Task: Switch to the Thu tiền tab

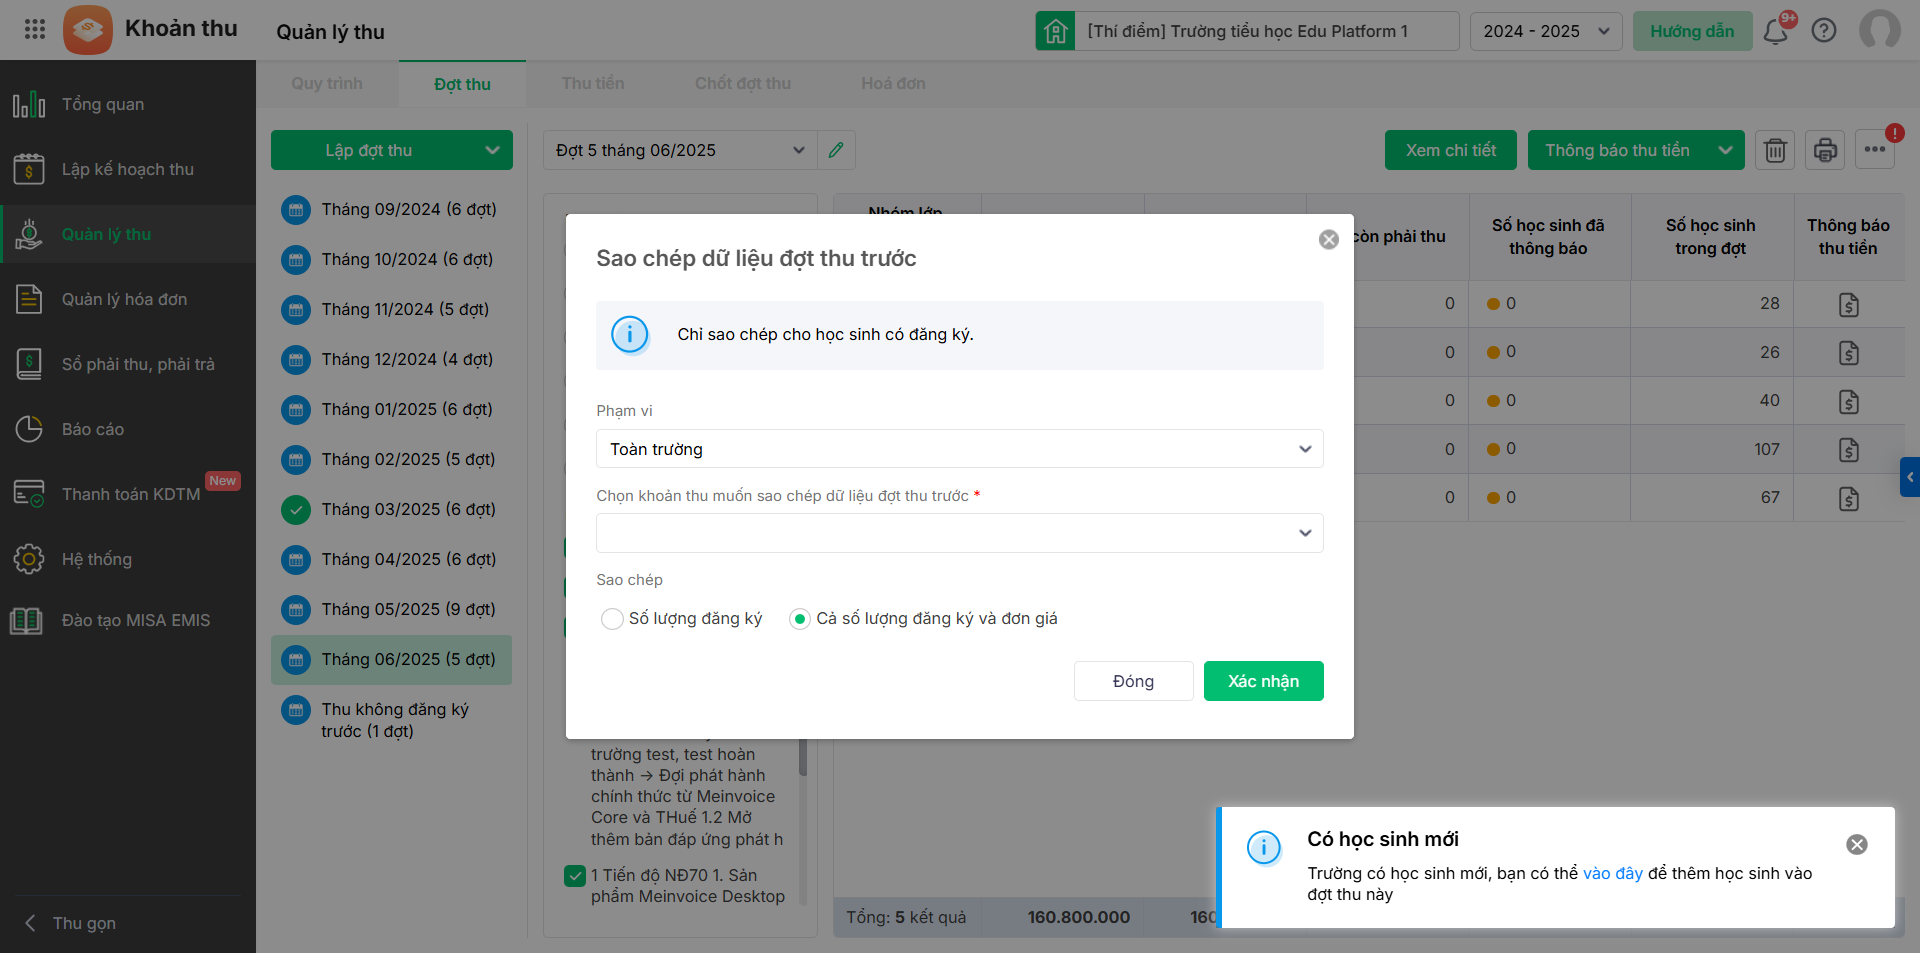Action: (593, 84)
